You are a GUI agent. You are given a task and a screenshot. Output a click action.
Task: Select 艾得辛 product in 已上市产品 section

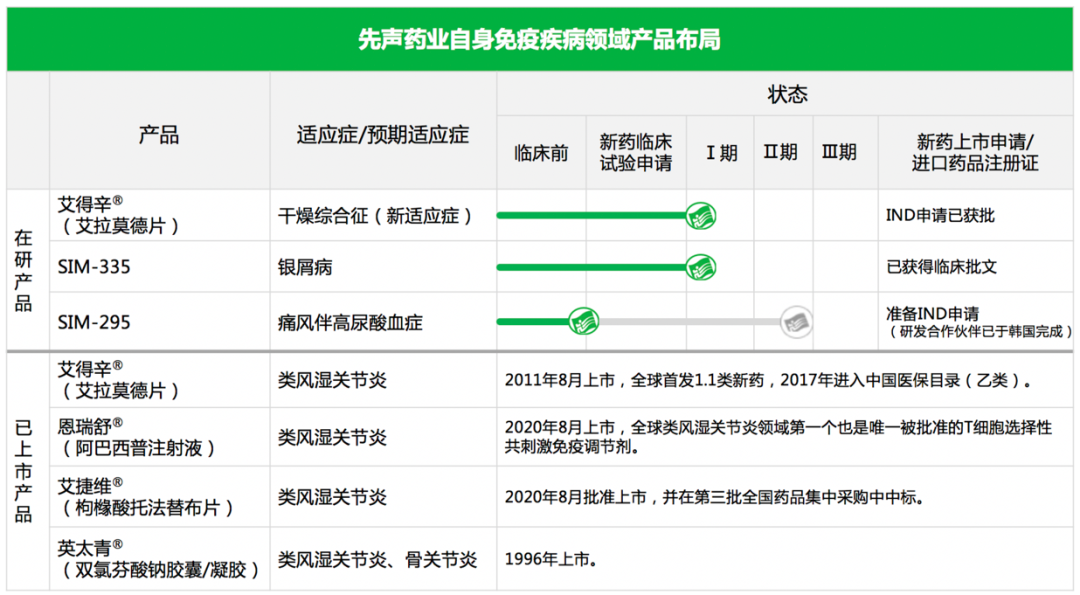pyautogui.click(x=118, y=380)
